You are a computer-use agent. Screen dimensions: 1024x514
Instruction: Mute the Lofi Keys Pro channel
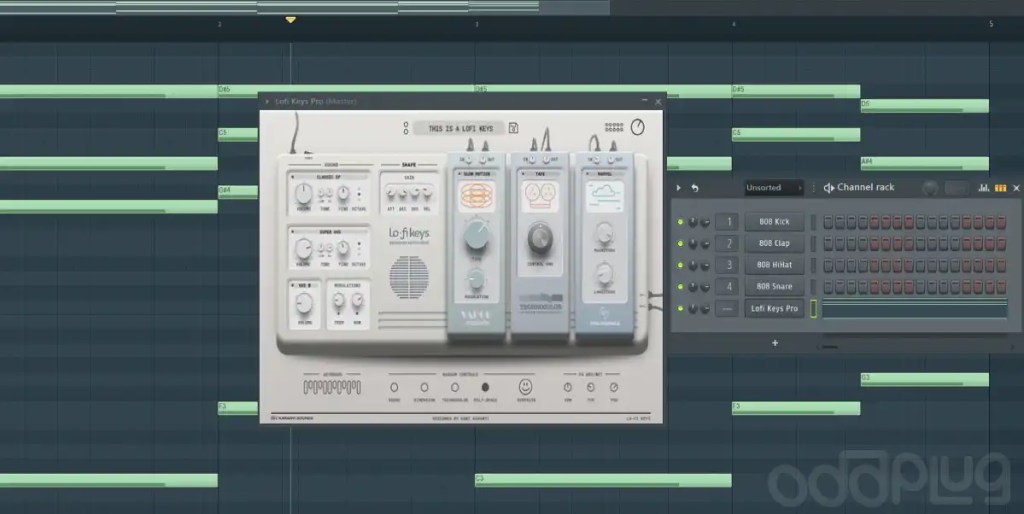[x=680, y=309]
